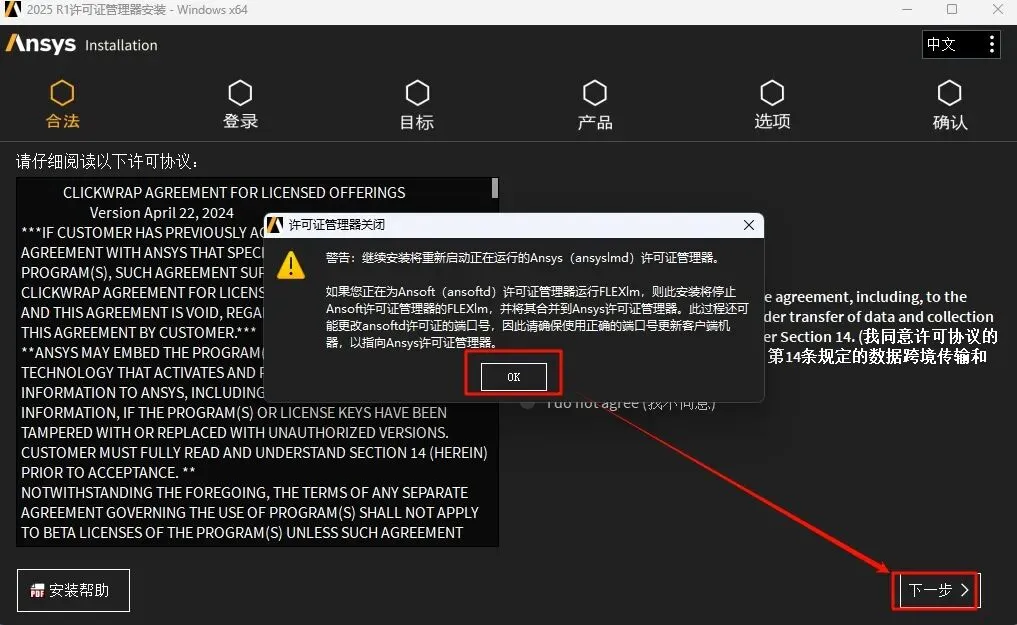The image size is (1017, 625).
Task: Select the 目标 step hexagon icon
Action: click(417, 93)
